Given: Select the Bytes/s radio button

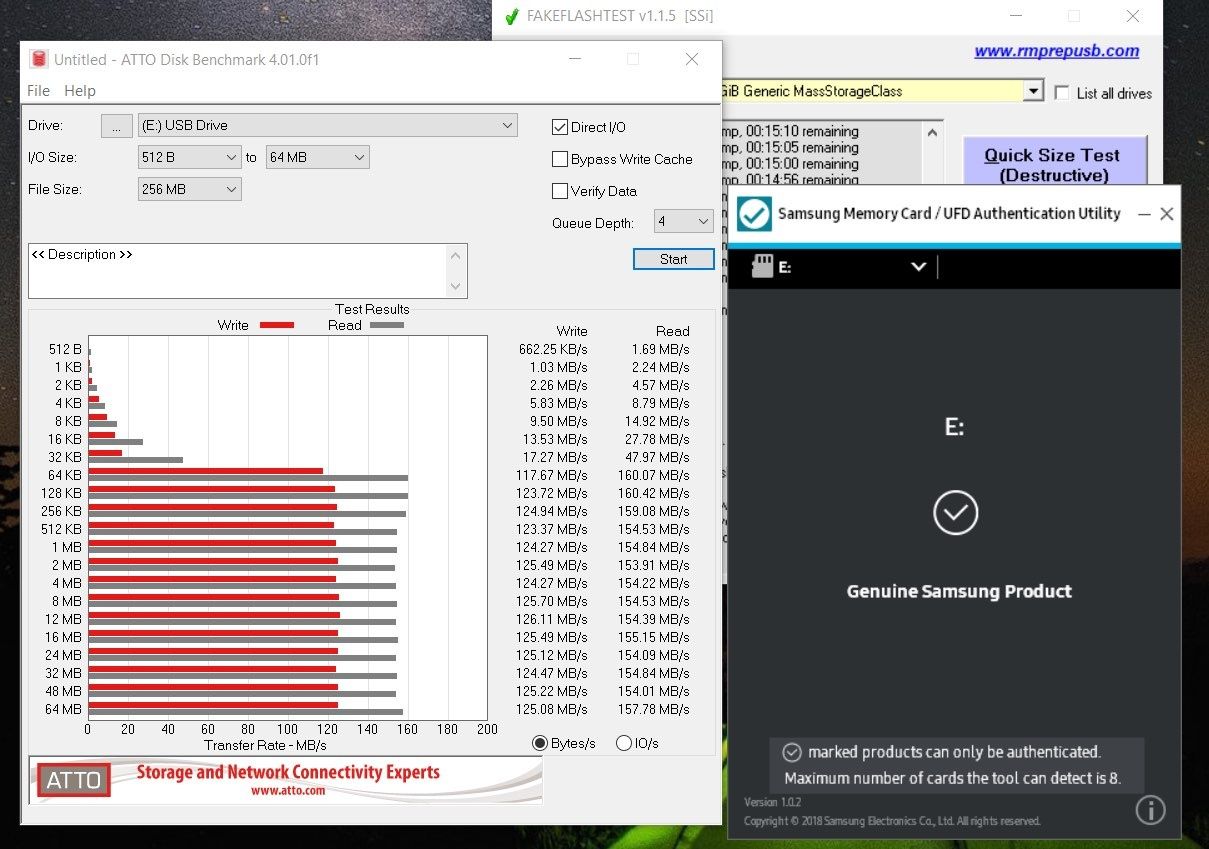Looking at the screenshot, I should [x=540, y=743].
